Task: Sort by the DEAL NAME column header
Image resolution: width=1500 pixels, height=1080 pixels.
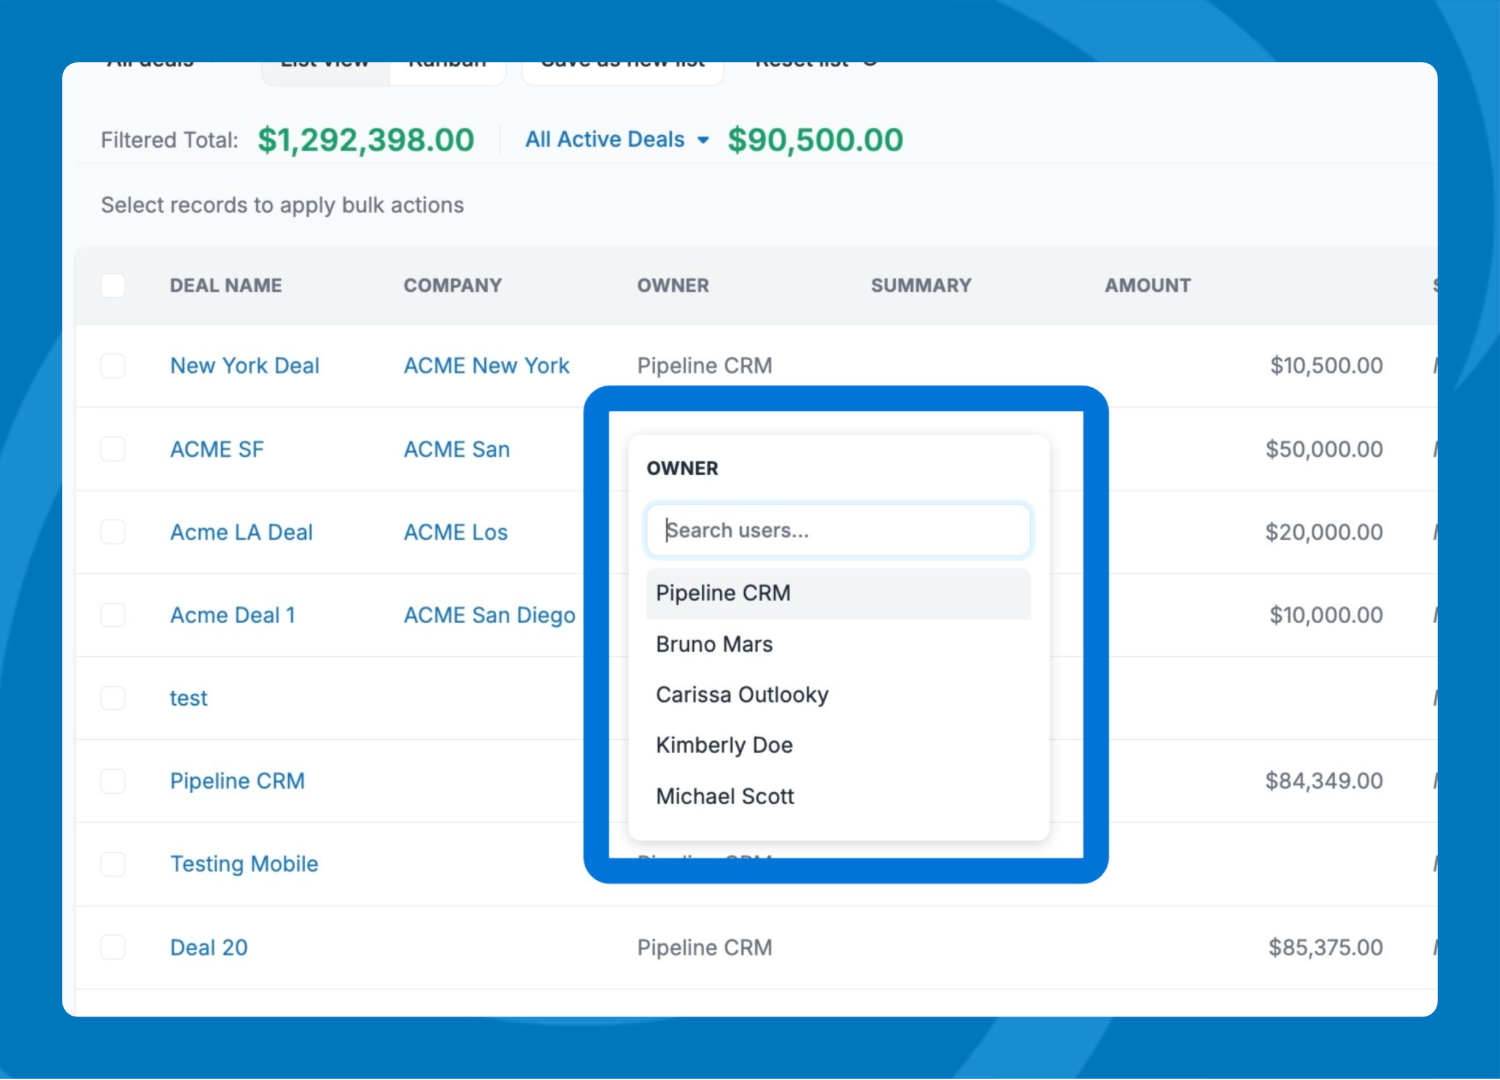Action: pos(226,286)
